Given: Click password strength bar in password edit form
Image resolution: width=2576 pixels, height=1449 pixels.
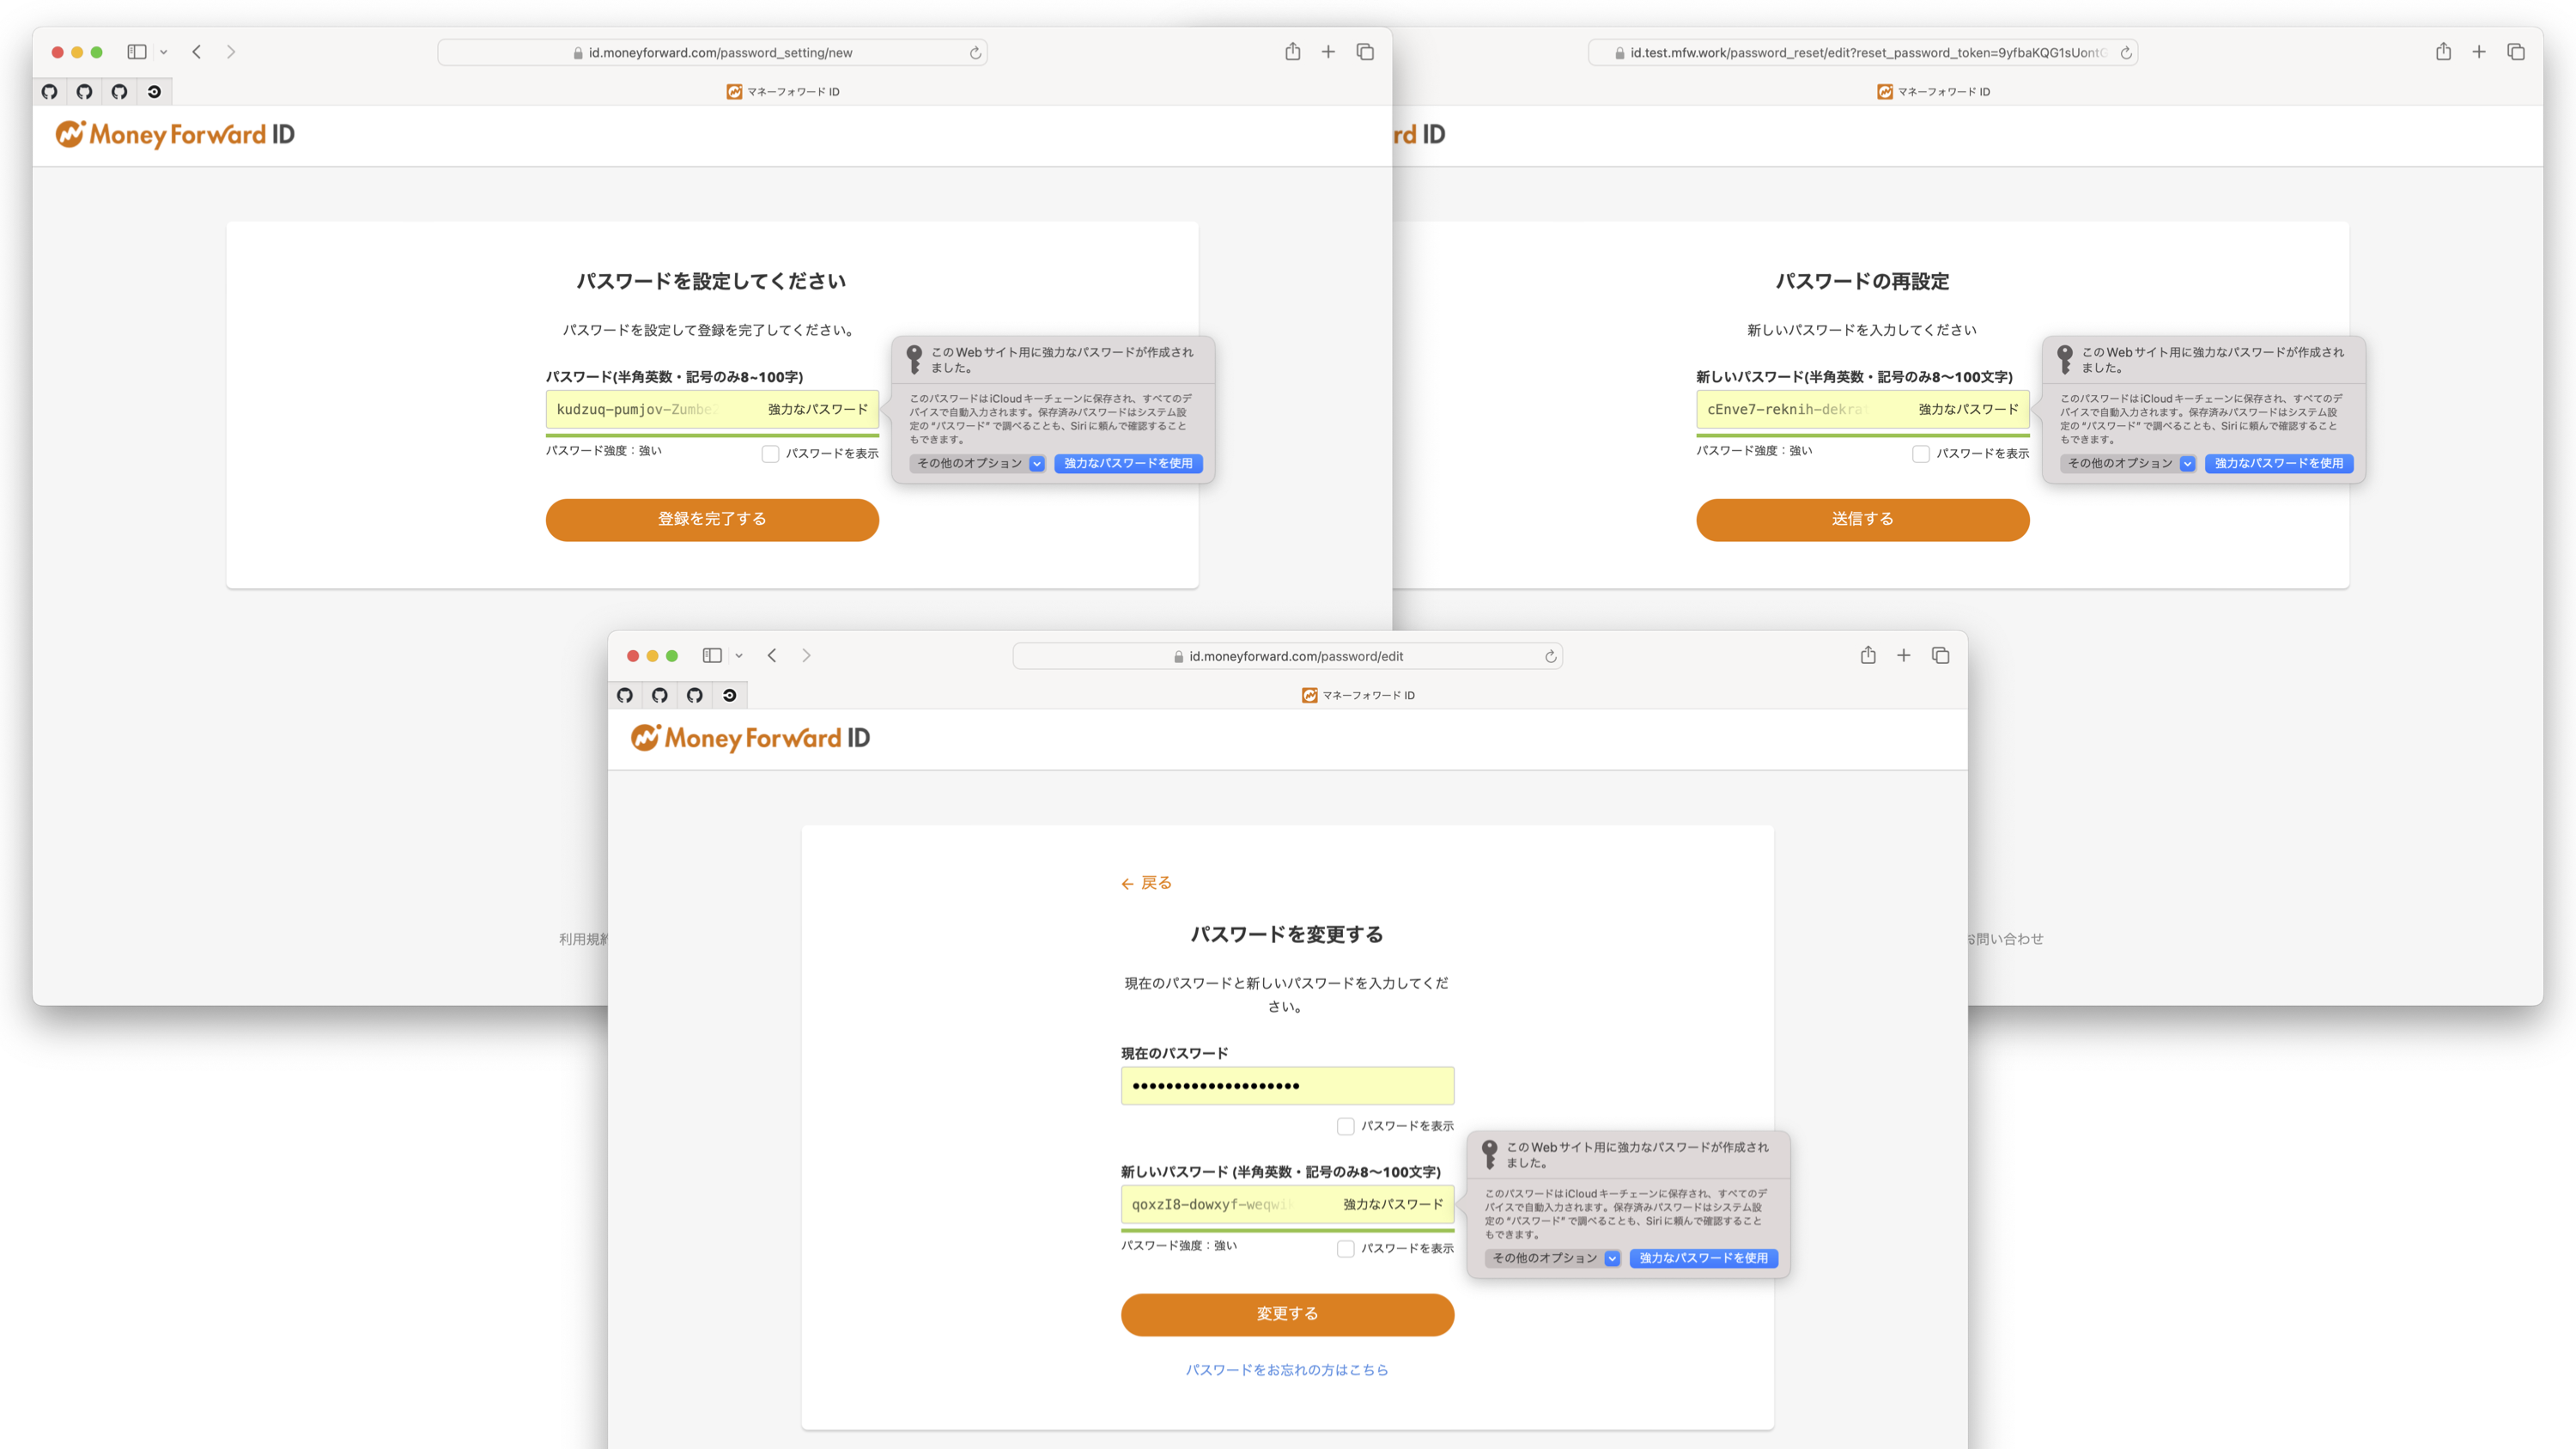Looking at the screenshot, I should click(1287, 1231).
